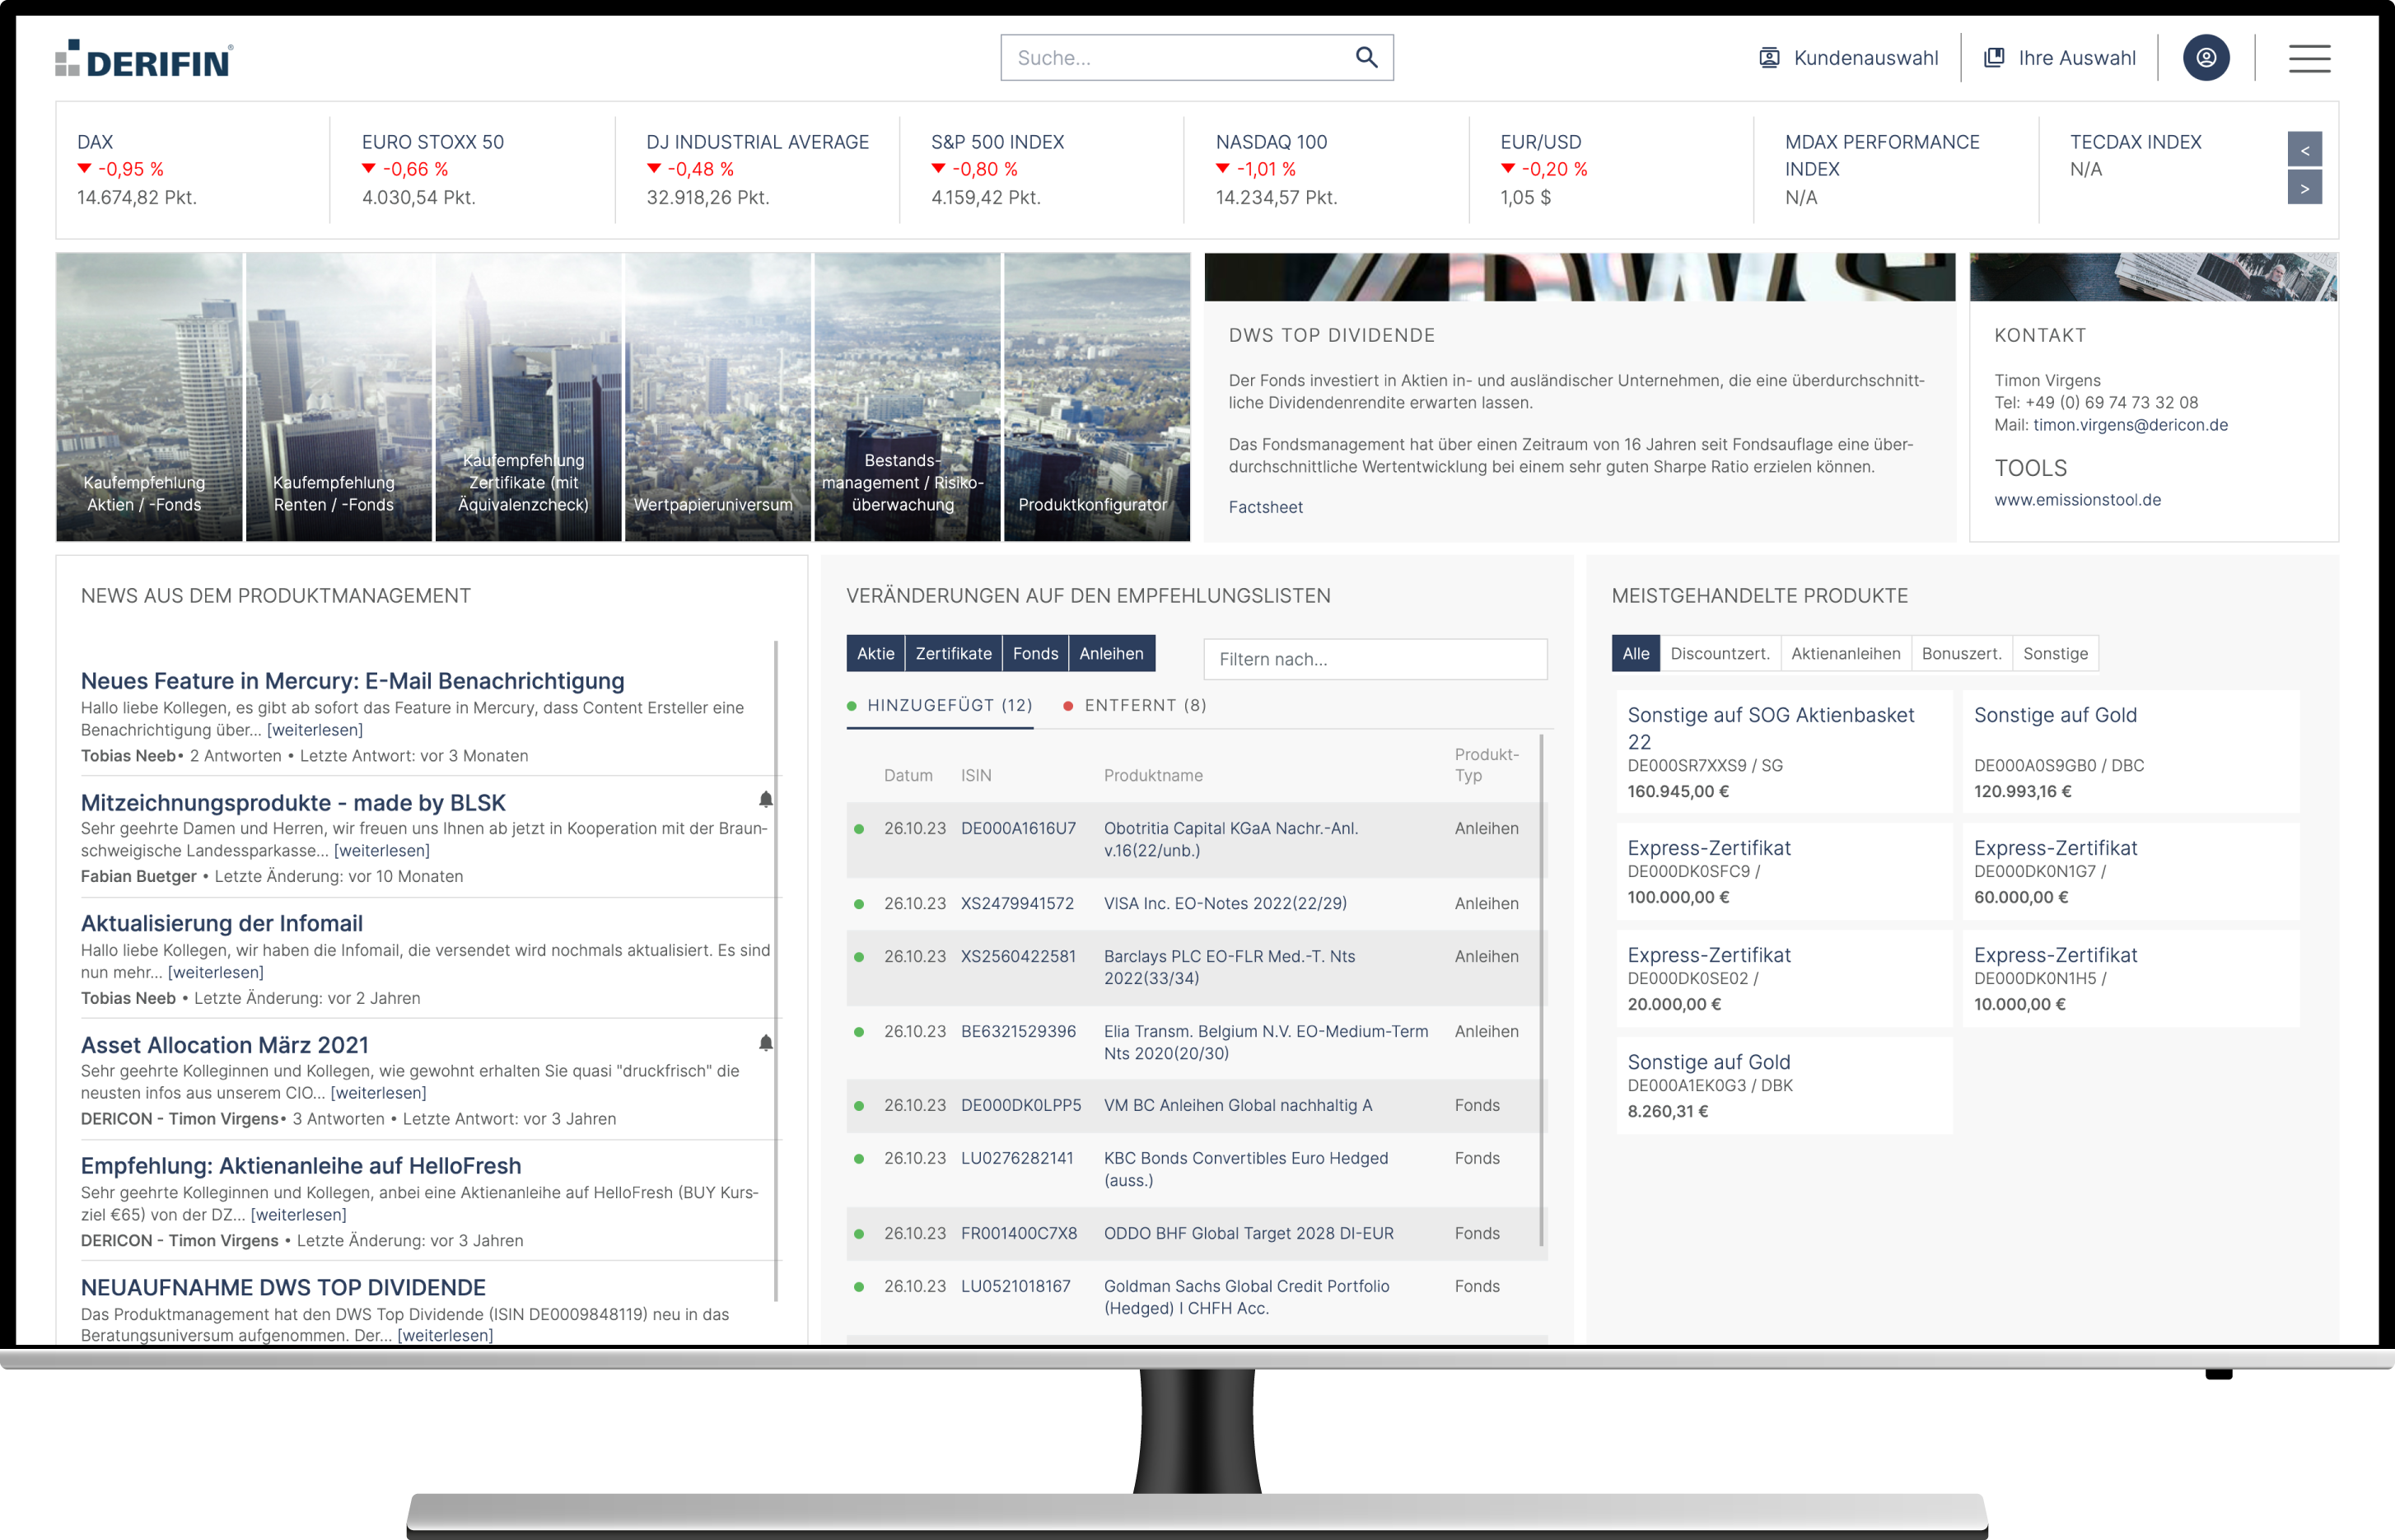
Task: Open Kaufempfehlung Zertifikate tile
Action: point(528,397)
